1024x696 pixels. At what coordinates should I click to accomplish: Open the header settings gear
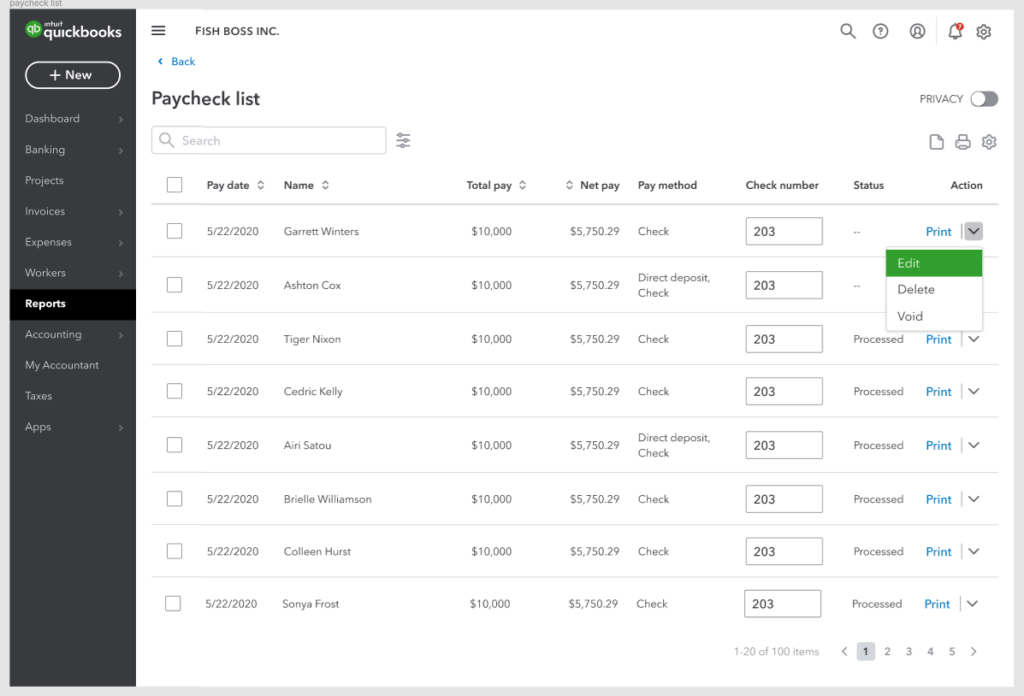click(984, 31)
